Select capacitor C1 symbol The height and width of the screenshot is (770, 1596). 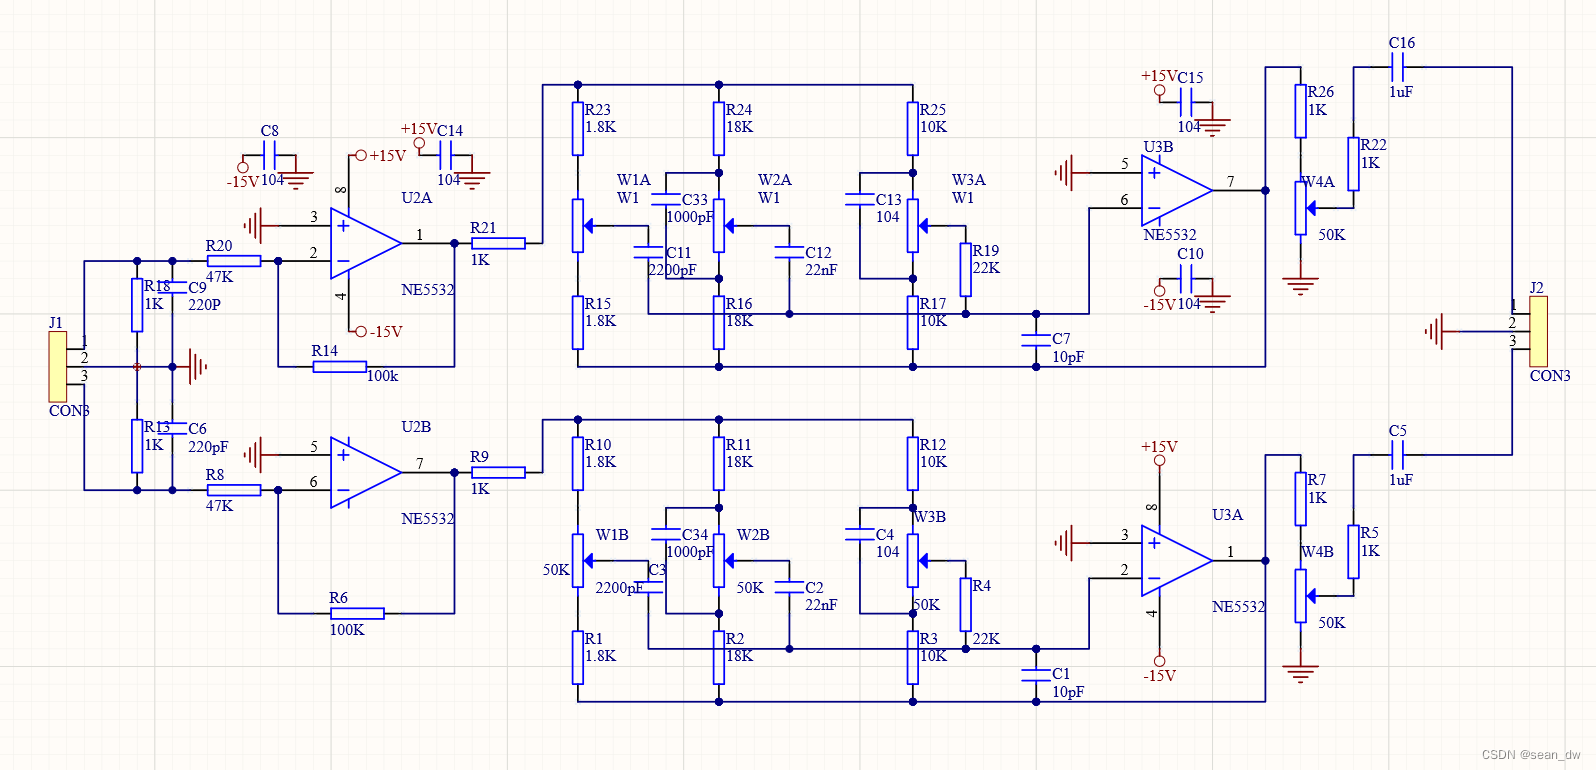coord(1036,675)
